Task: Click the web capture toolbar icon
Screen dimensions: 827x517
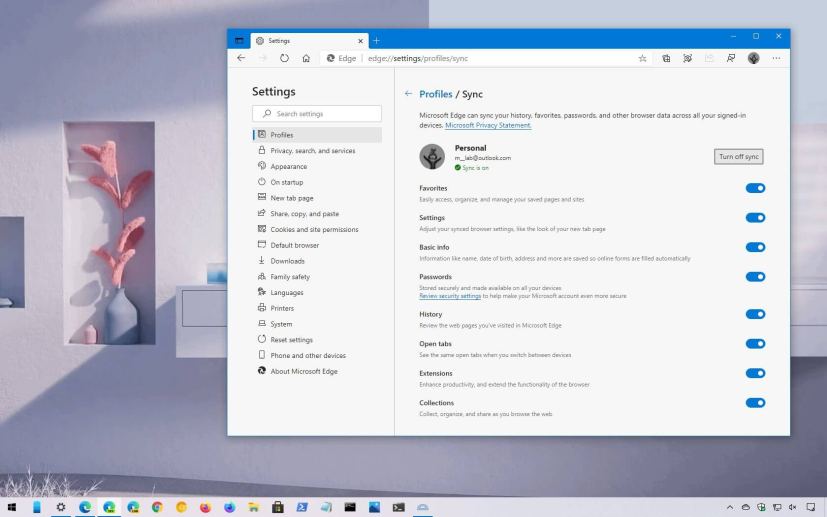Action: (x=687, y=59)
